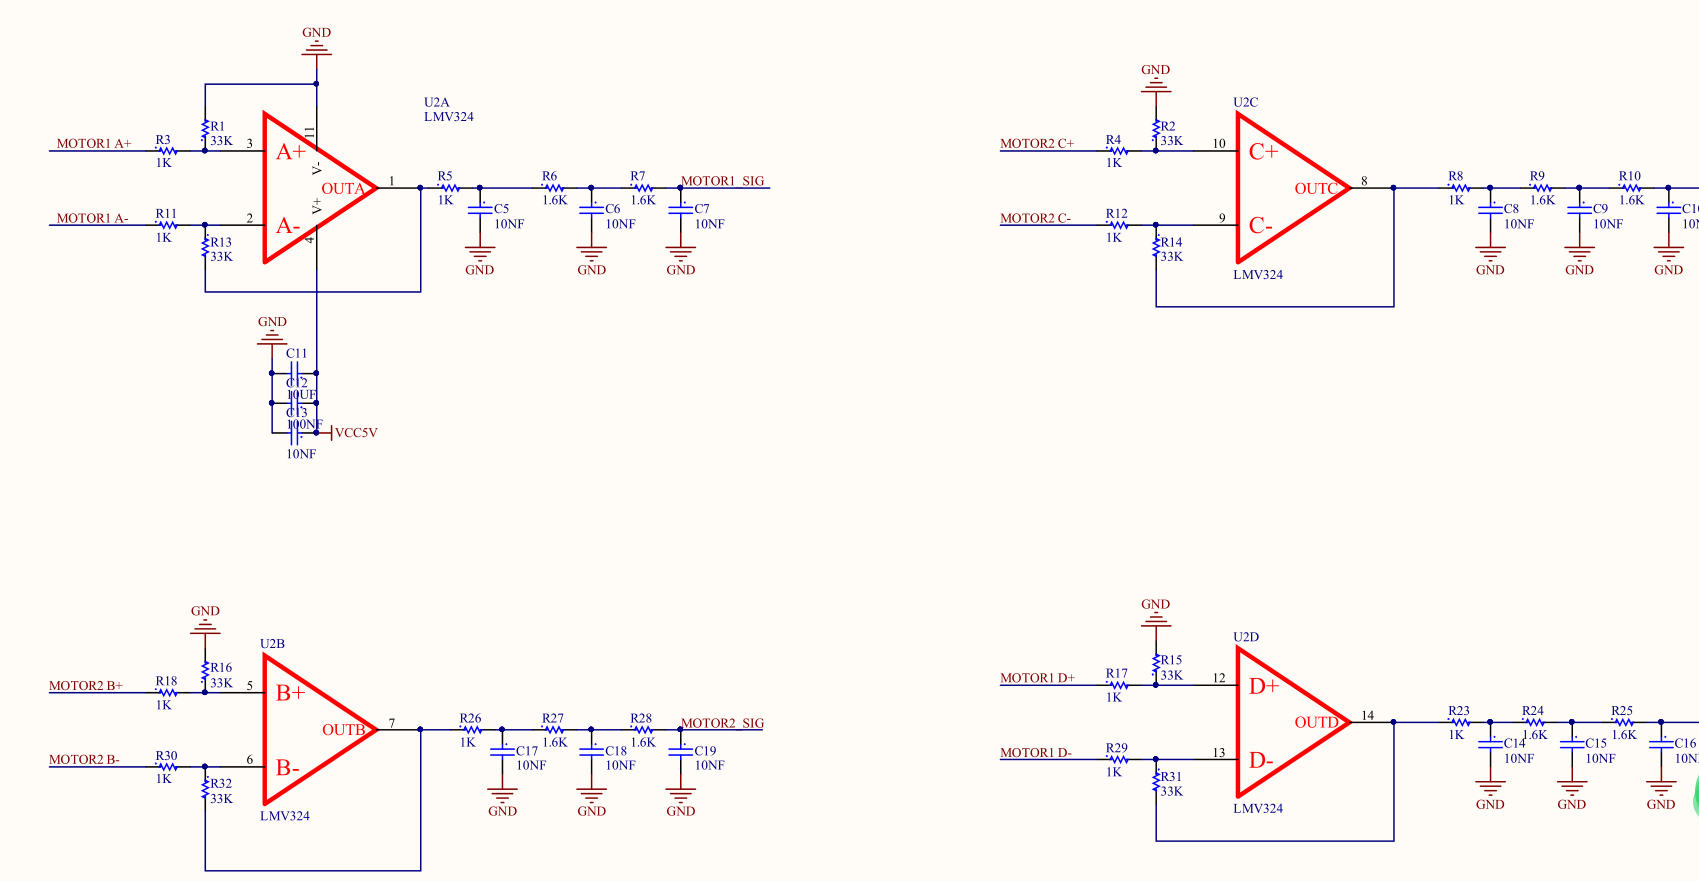Screen dimensions: 1699x881
Task: Select capacitor C5 symbol
Action: 480,209
